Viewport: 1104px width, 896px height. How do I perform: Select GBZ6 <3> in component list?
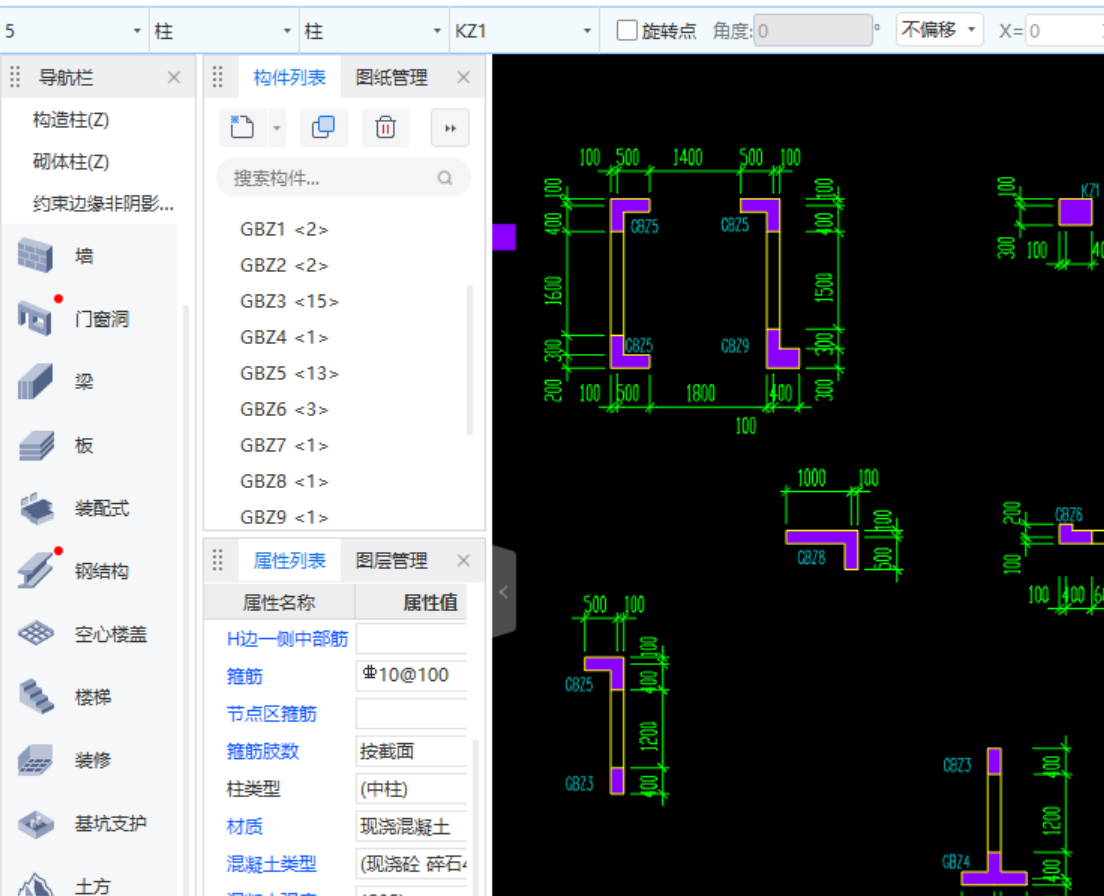[x=284, y=409]
